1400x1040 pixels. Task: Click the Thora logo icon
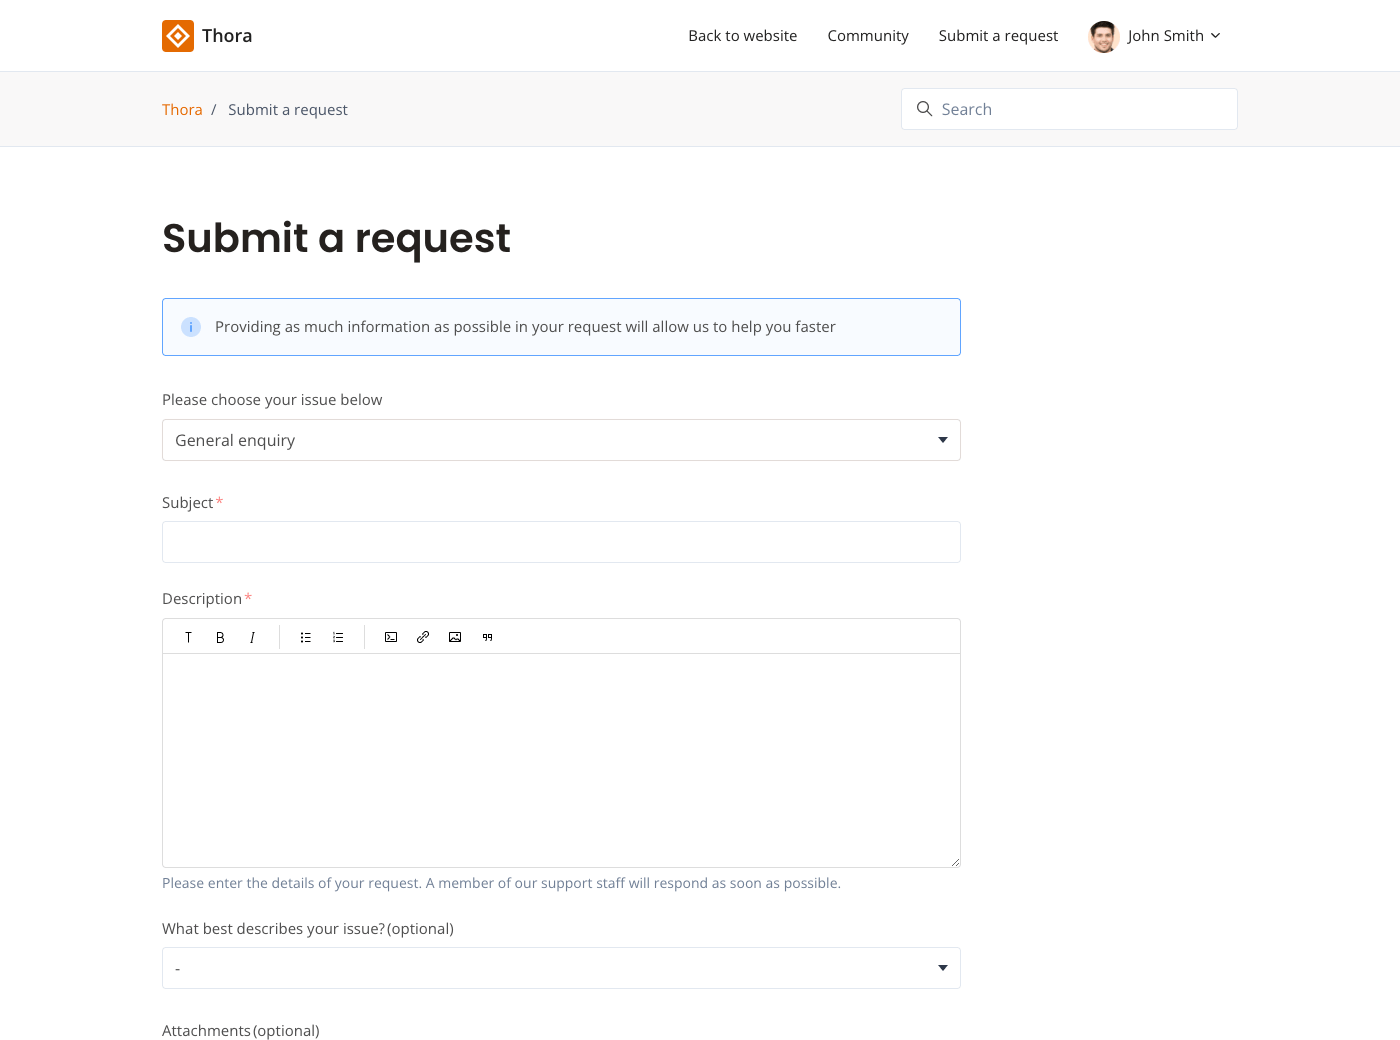click(x=178, y=36)
